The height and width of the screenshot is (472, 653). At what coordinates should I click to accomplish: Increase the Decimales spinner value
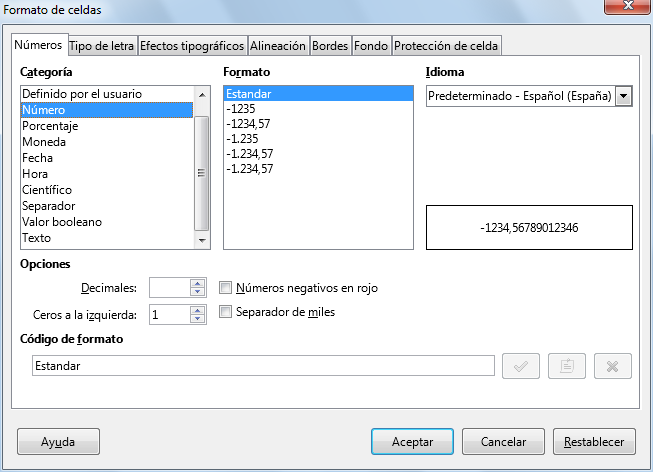(197, 283)
